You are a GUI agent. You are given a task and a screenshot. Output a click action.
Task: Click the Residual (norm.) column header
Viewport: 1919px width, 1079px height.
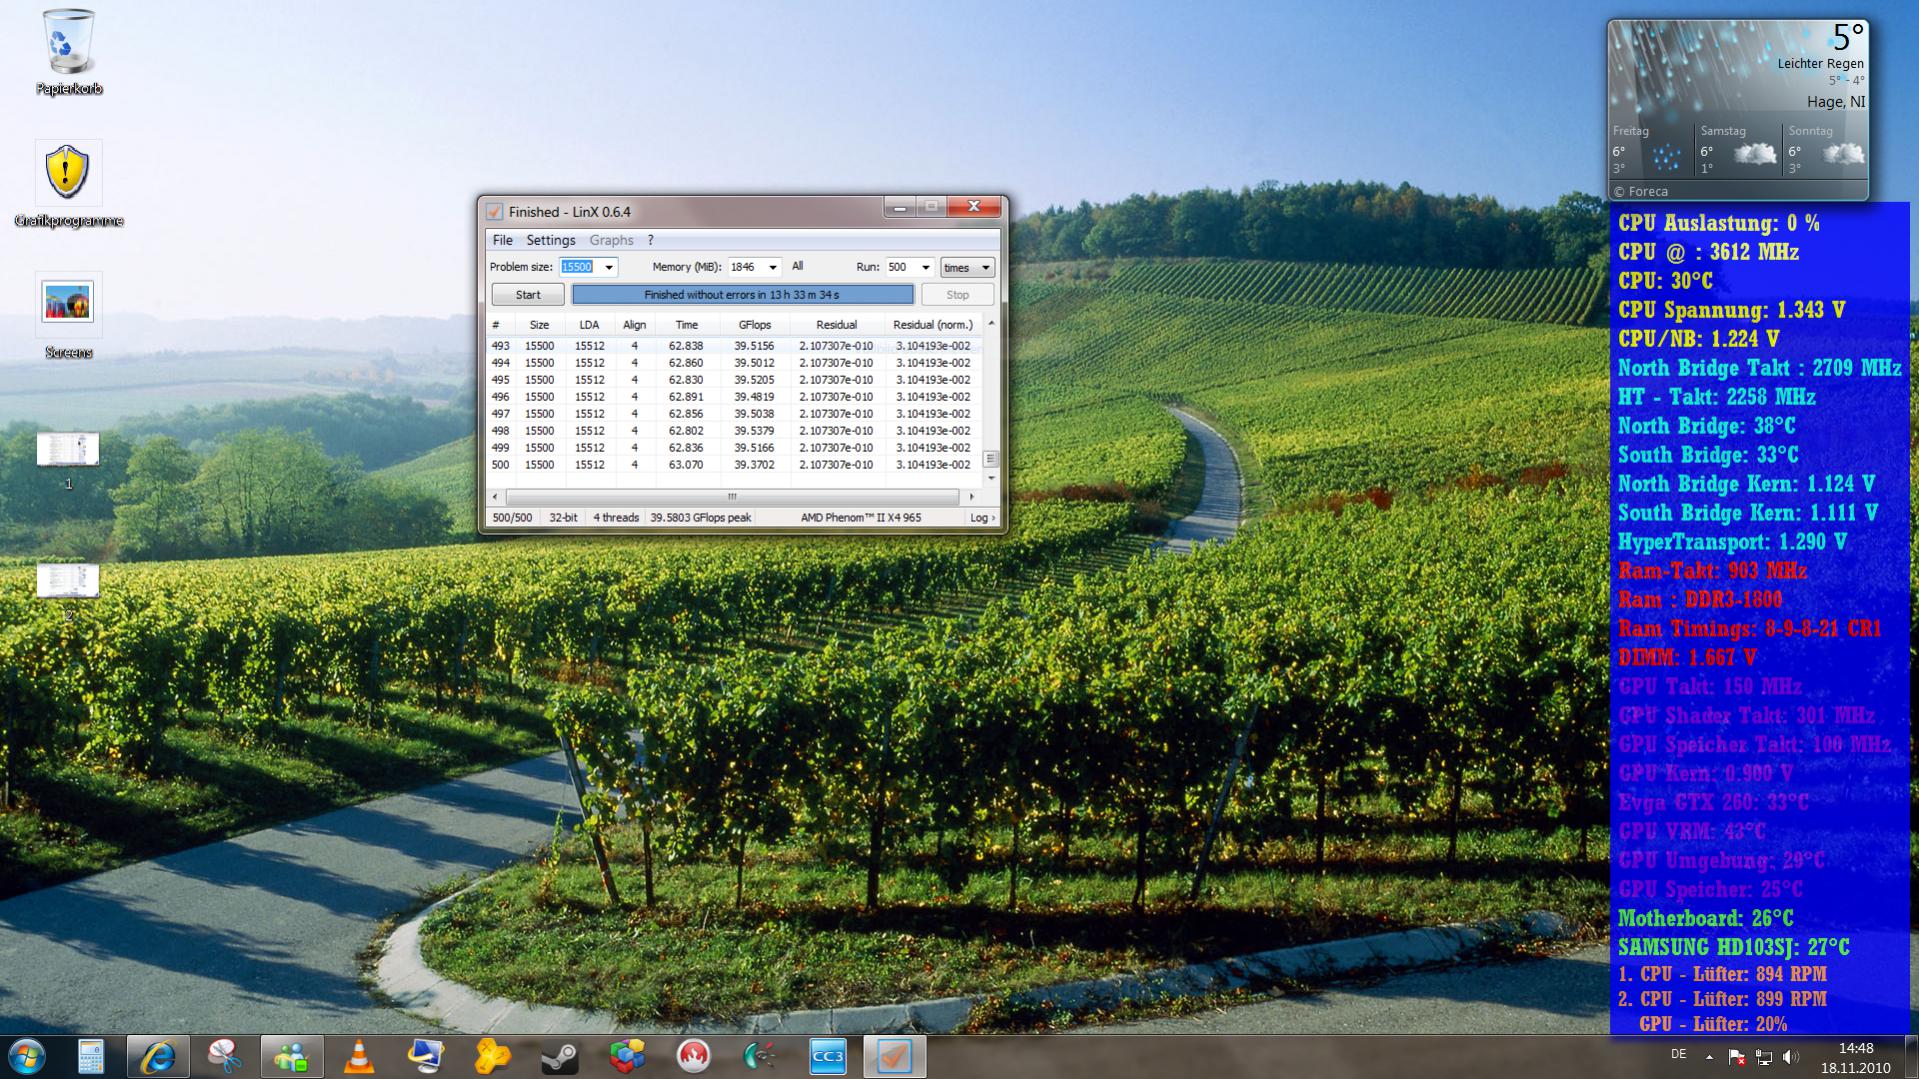click(x=932, y=325)
